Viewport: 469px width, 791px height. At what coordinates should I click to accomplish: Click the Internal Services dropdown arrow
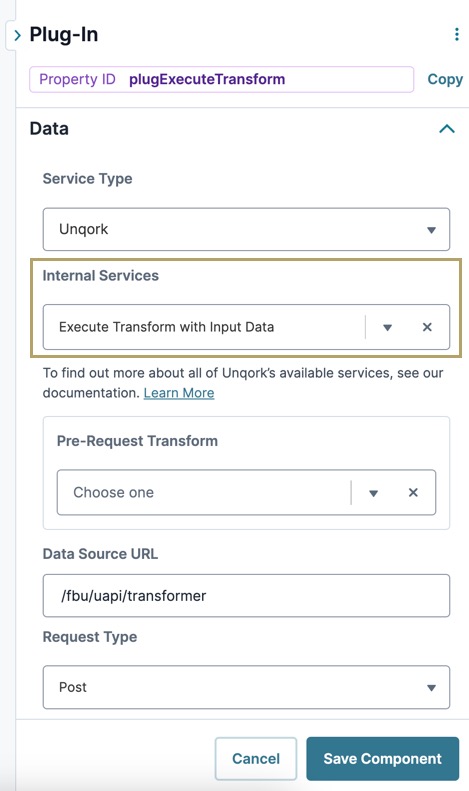click(387, 327)
